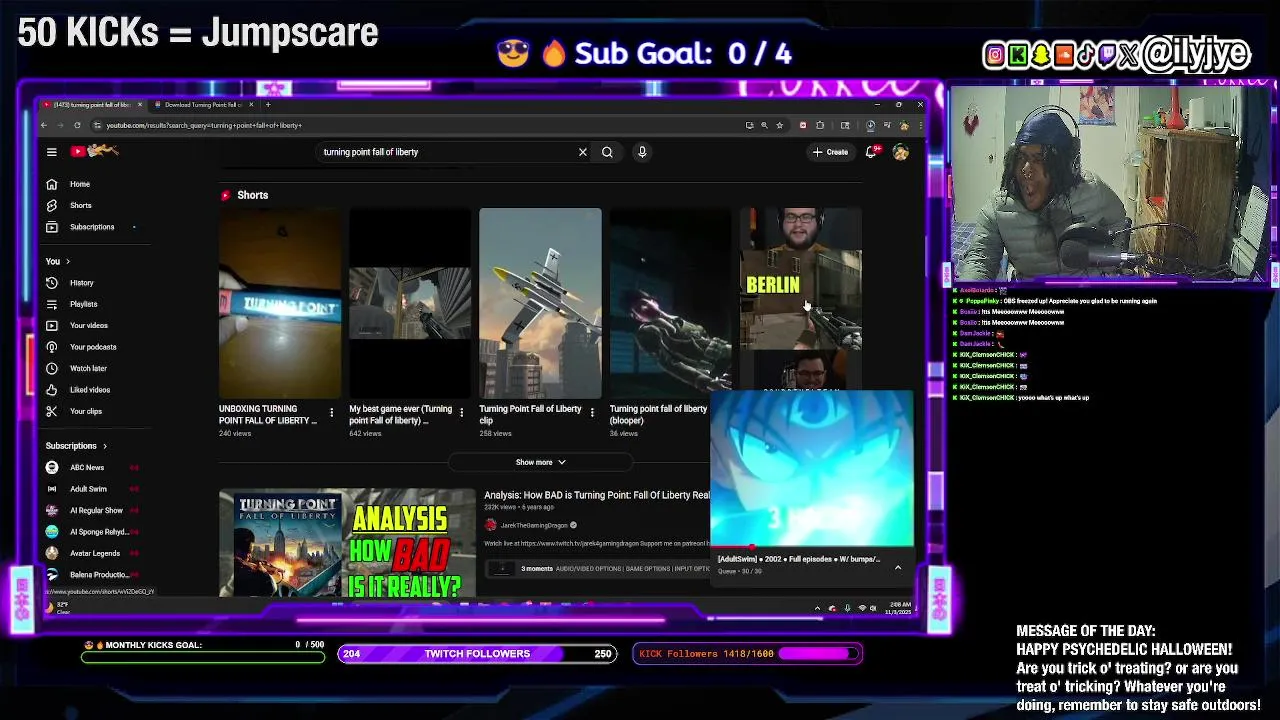Expand Shorts with Show more
Screen dimensions: 1280x720
540,462
